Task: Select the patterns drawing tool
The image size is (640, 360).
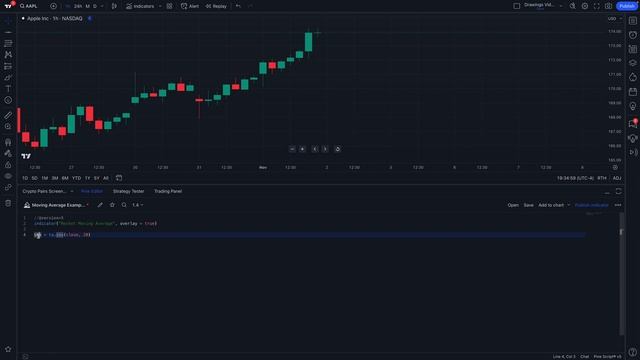Action: coord(8,54)
